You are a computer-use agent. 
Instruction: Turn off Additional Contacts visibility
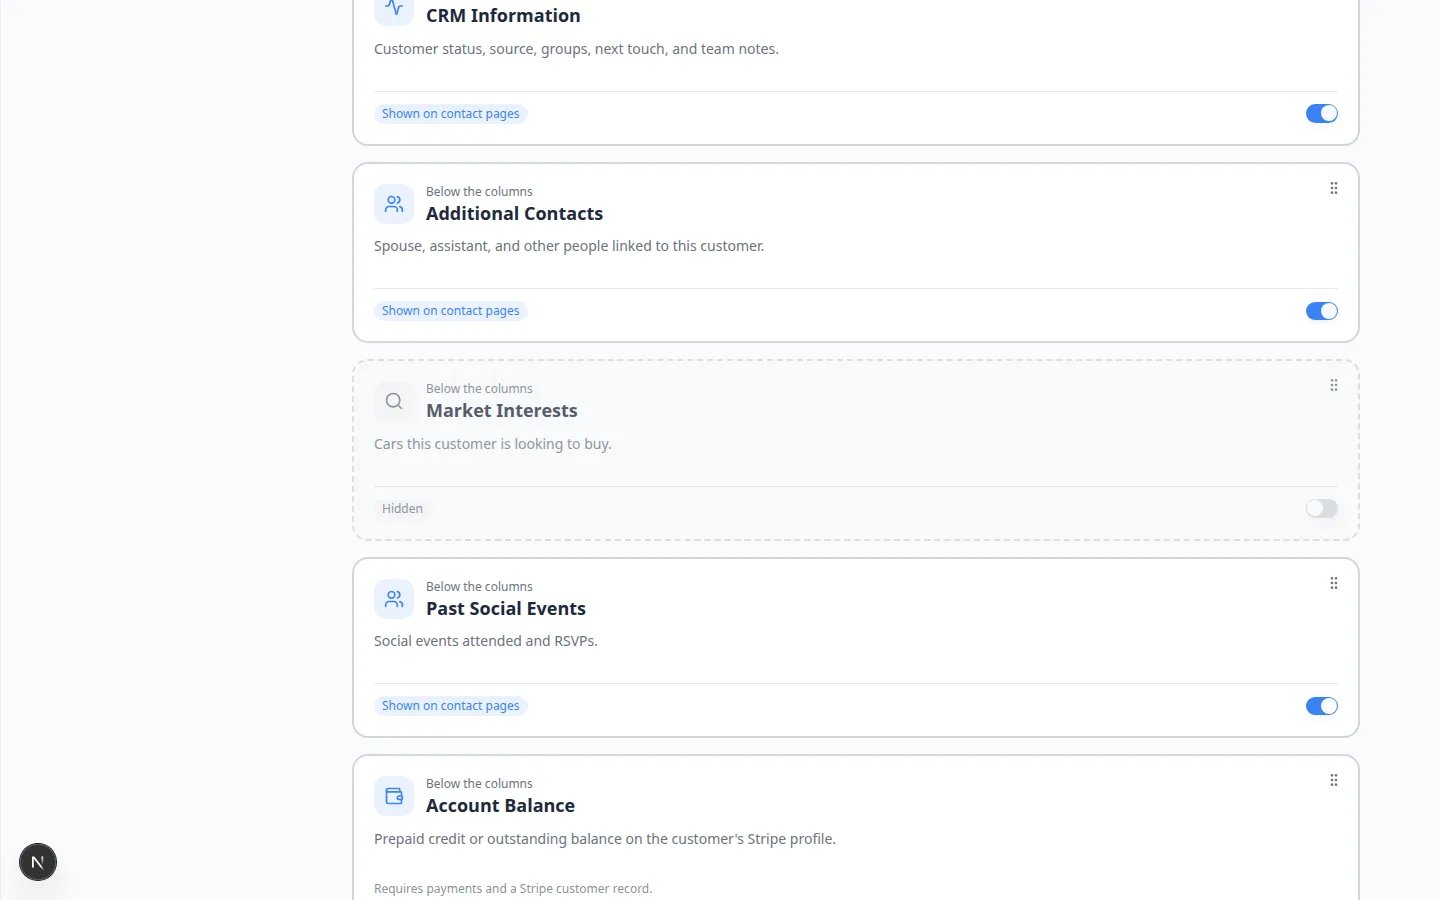click(x=1322, y=311)
